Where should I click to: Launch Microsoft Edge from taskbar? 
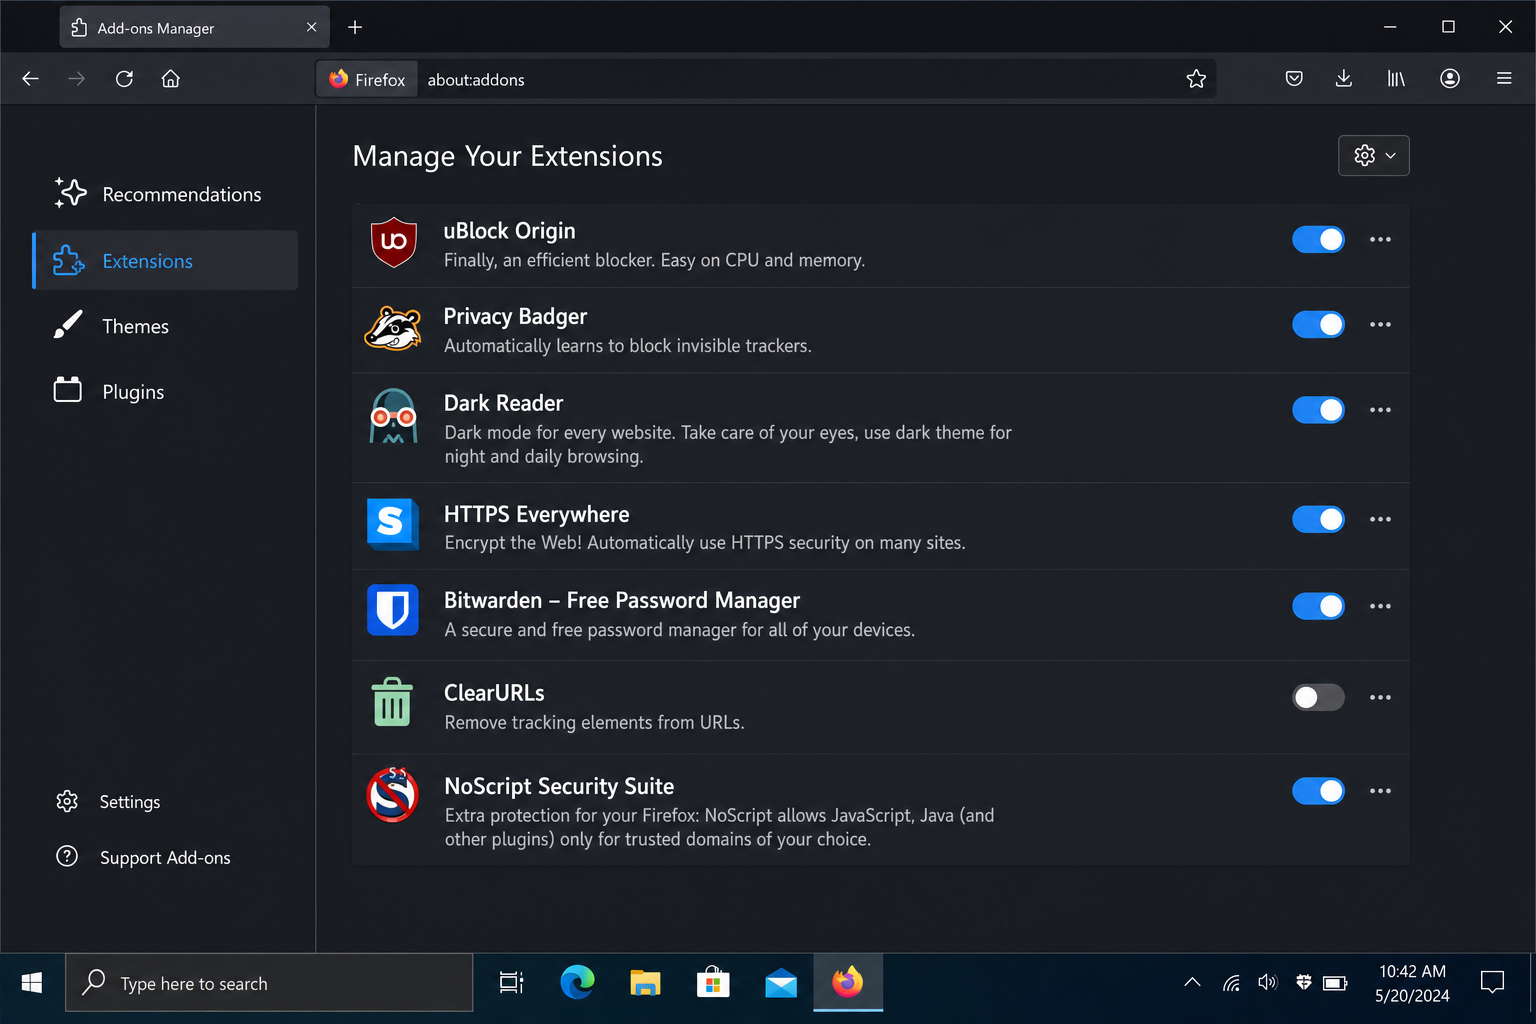pos(578,983)
